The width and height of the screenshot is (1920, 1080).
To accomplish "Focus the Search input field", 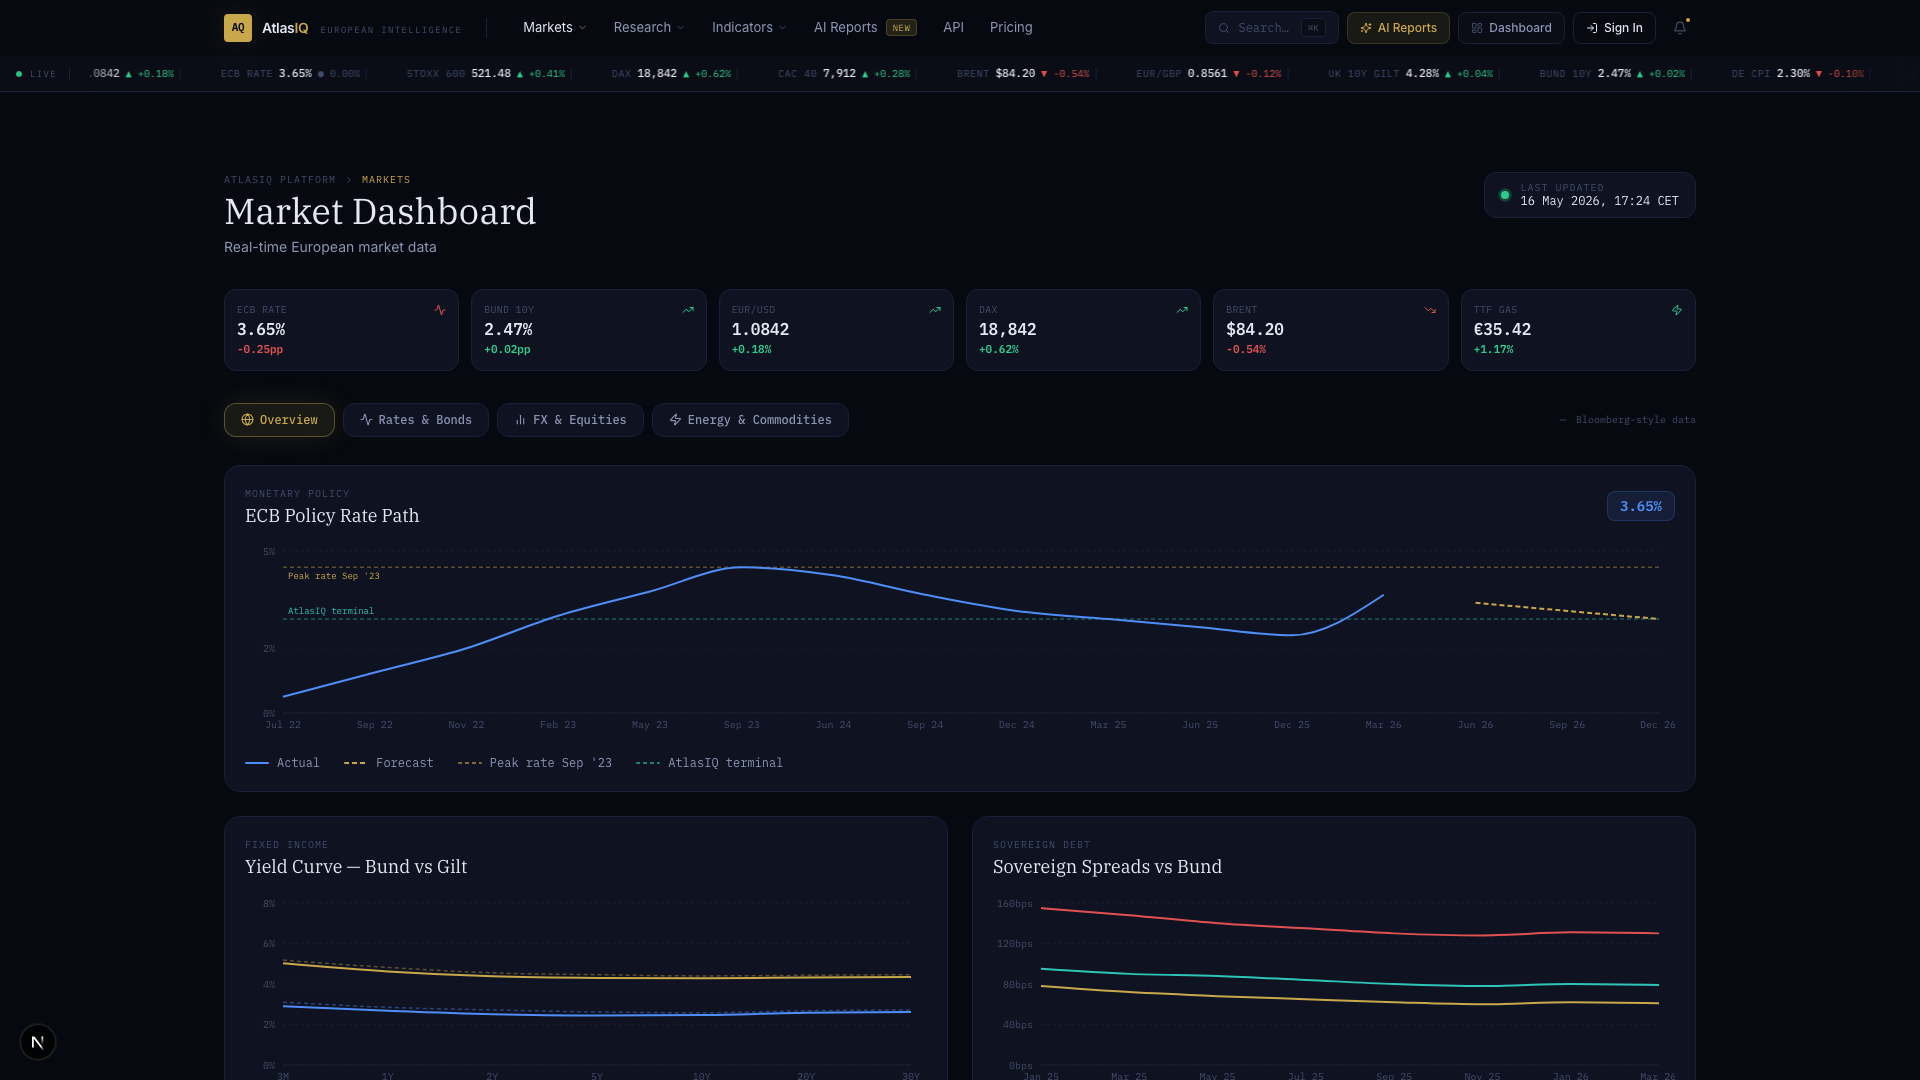I will 1271,28.
